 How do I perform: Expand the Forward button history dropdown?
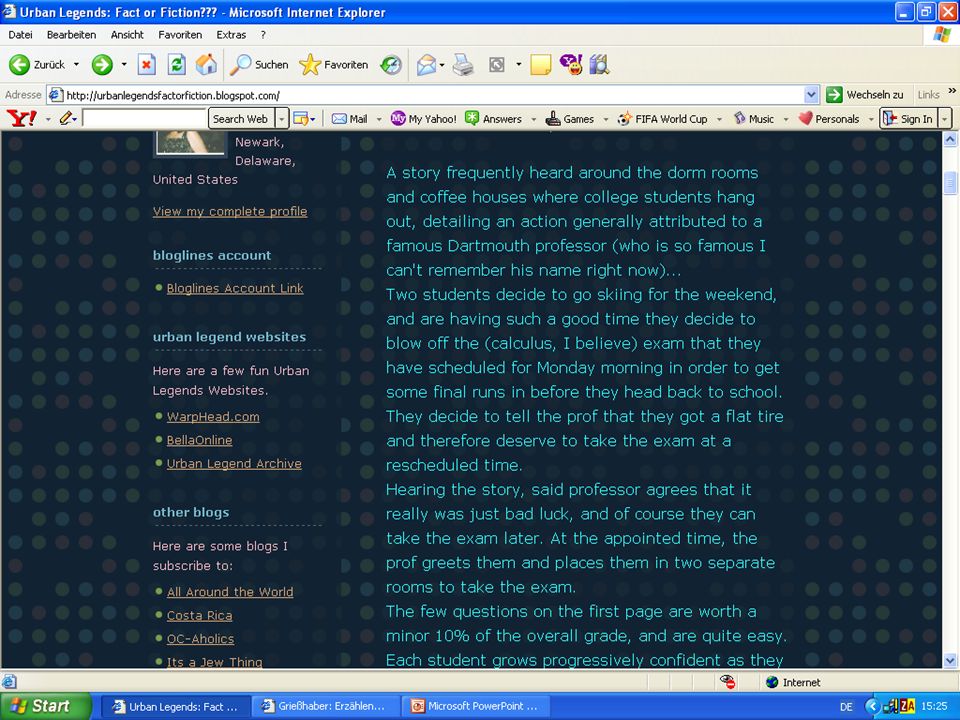click(x=124, y=64)
